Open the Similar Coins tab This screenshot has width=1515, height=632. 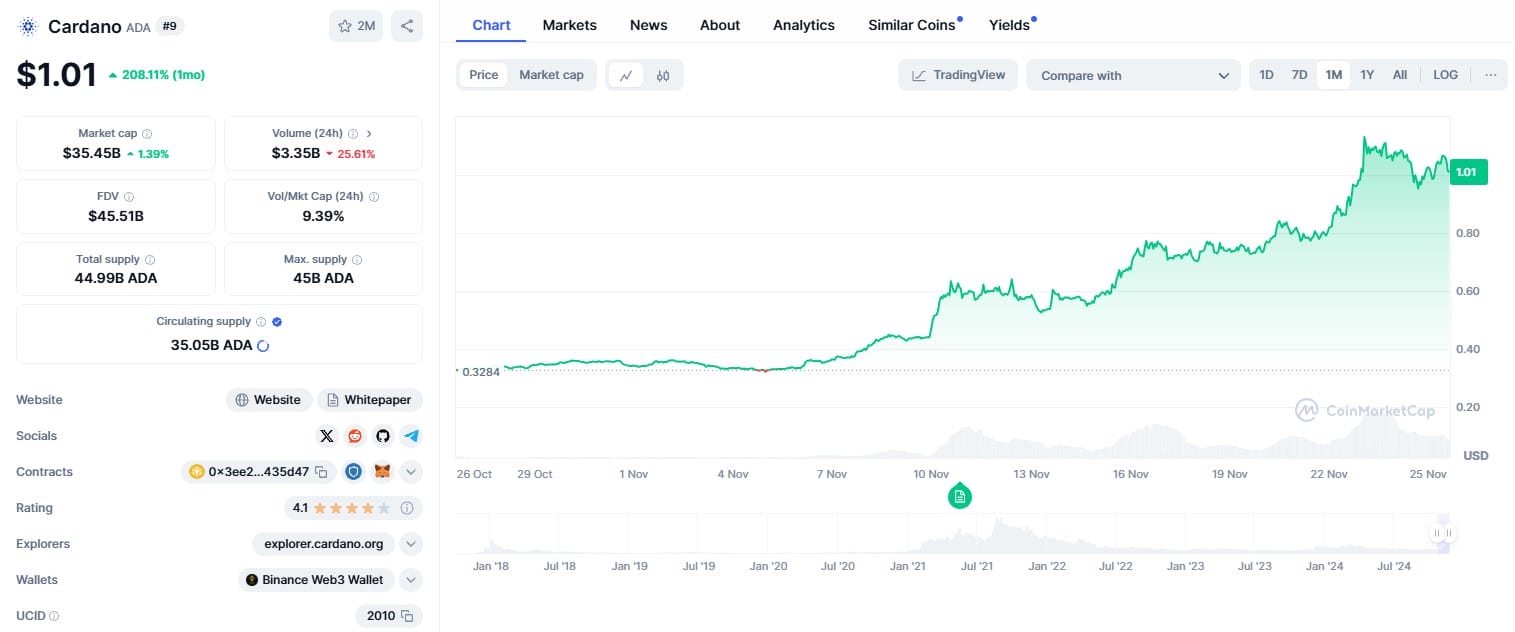(912, 25)
